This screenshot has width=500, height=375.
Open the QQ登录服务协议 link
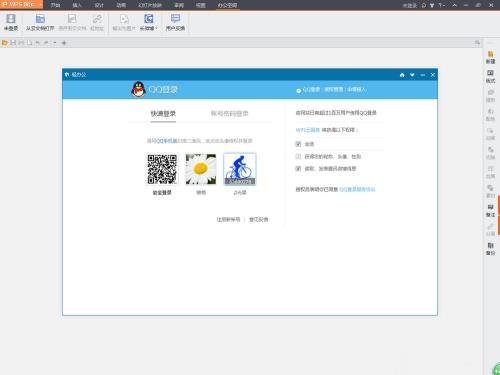[357, 189]
